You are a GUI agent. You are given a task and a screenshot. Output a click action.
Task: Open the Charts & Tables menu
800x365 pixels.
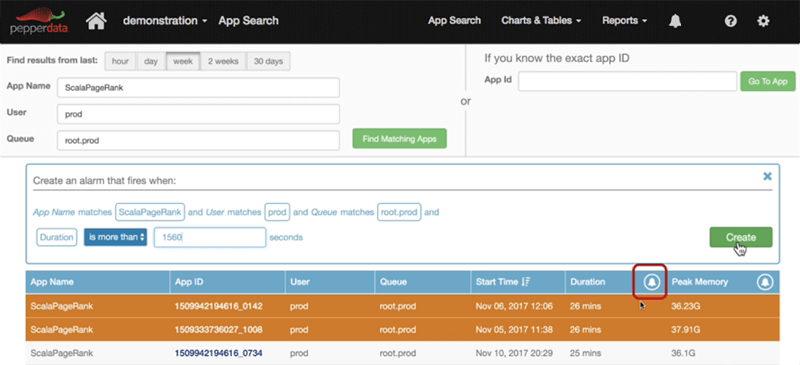tap(541, 21)
